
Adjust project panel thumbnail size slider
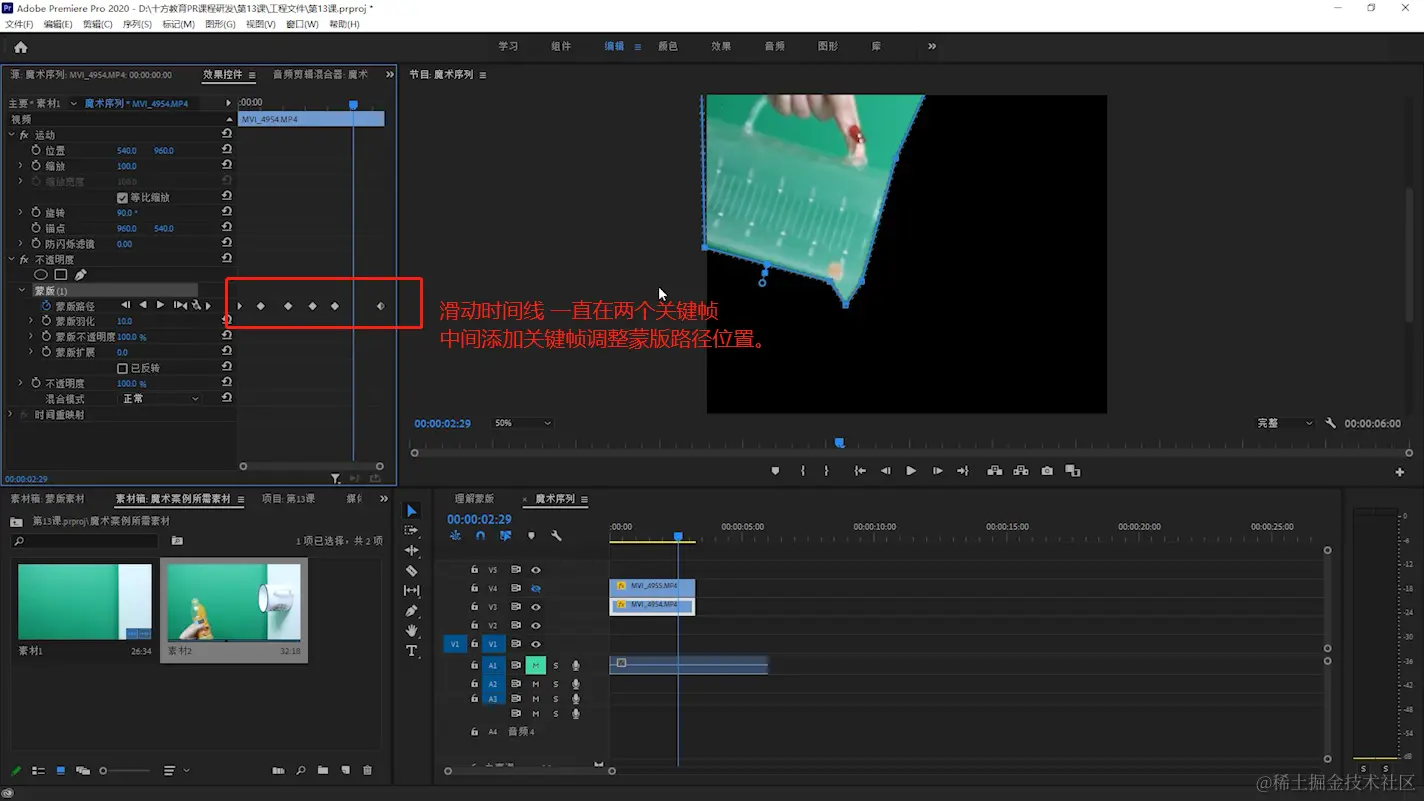point(124,771)
